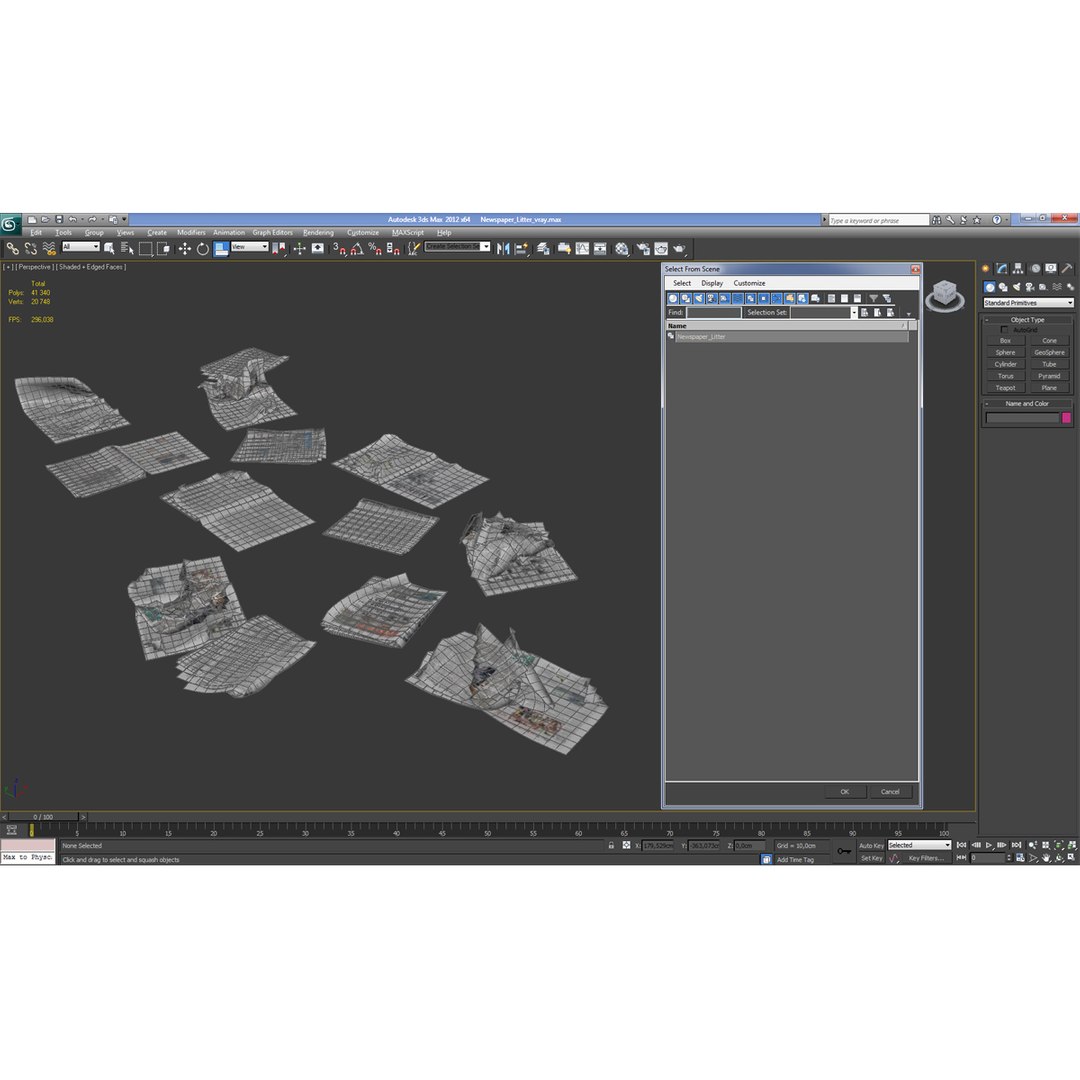Click the Select and Manipulate icon
The width and height of the screenshot is (1080, 1080).
tap(300, 249)
